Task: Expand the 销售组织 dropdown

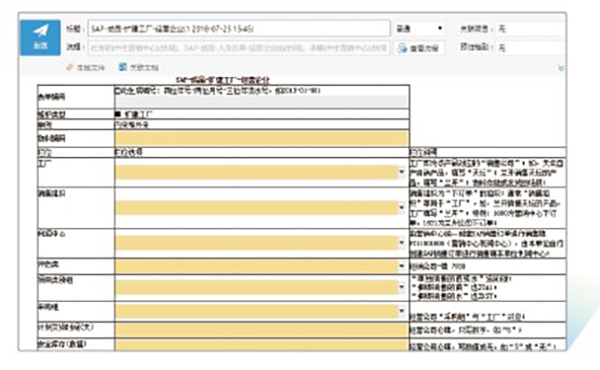Action: pyautogui.click(x=402, y=208)
